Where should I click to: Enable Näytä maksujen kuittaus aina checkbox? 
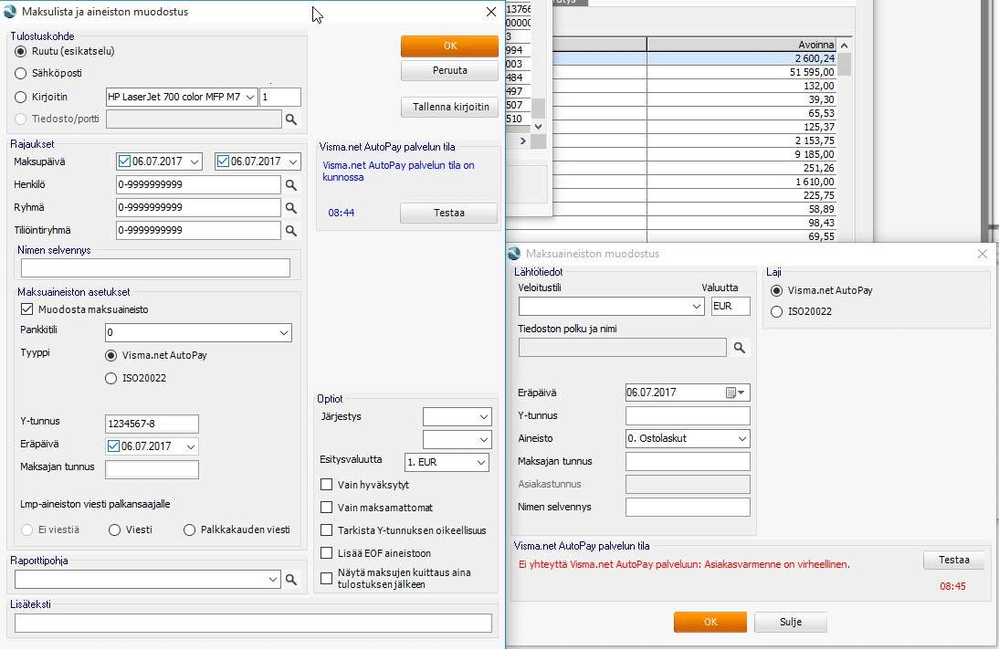326,578
